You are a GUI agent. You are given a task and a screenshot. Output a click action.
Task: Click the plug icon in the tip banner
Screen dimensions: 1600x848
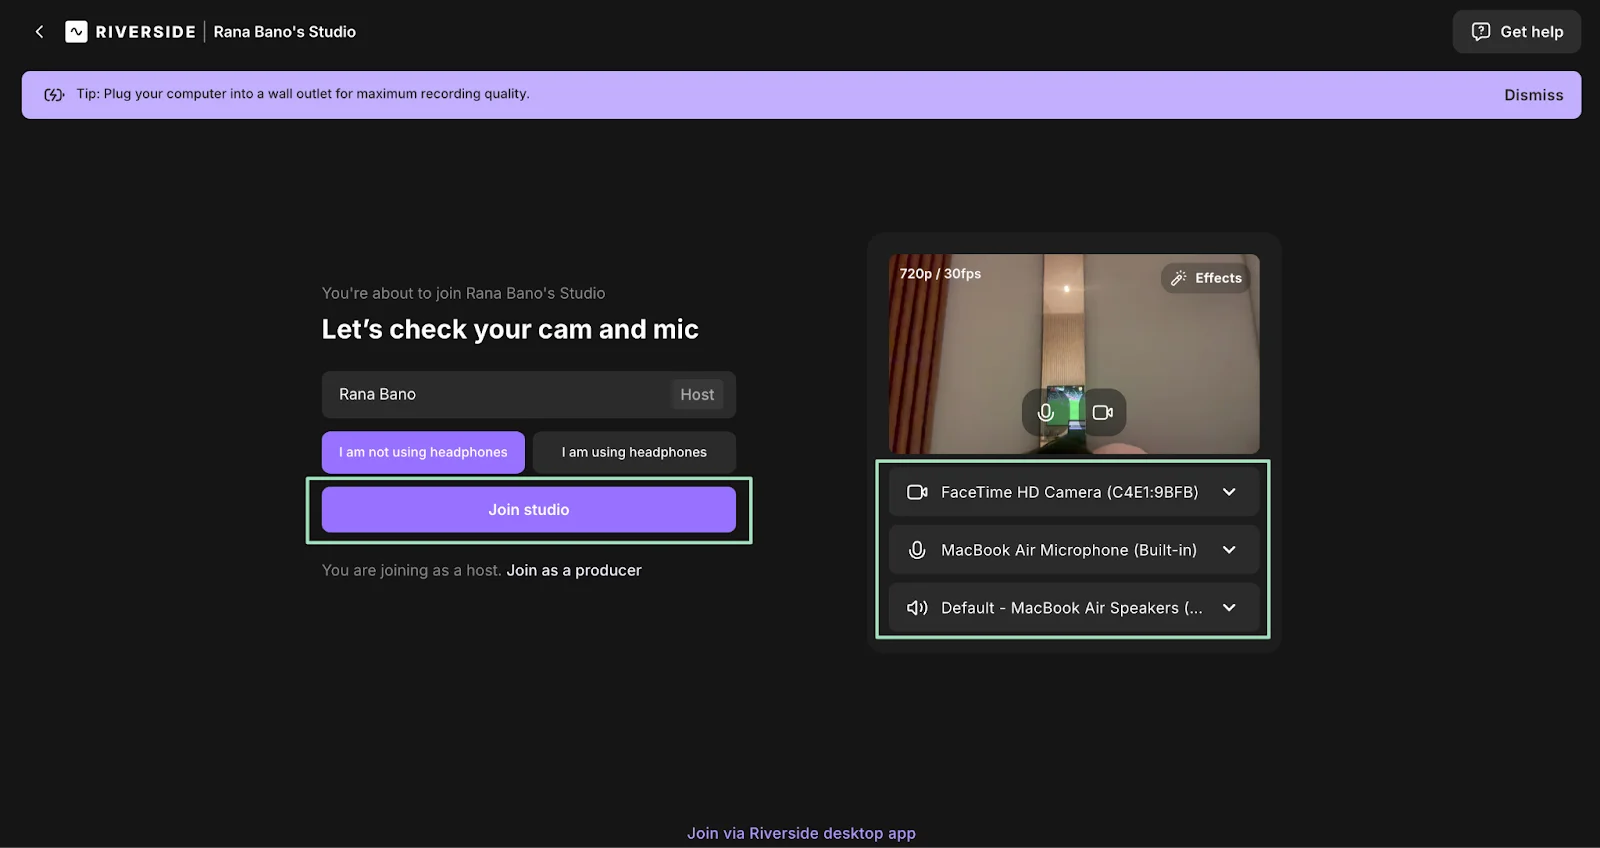point(54,94)
